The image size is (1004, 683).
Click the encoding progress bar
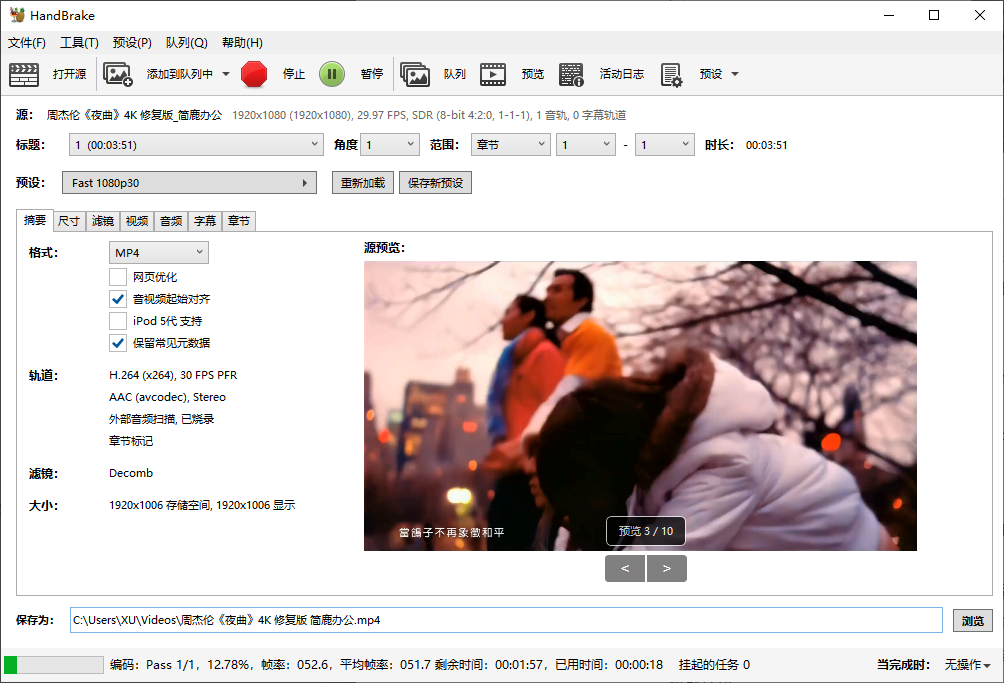point(54,665)
